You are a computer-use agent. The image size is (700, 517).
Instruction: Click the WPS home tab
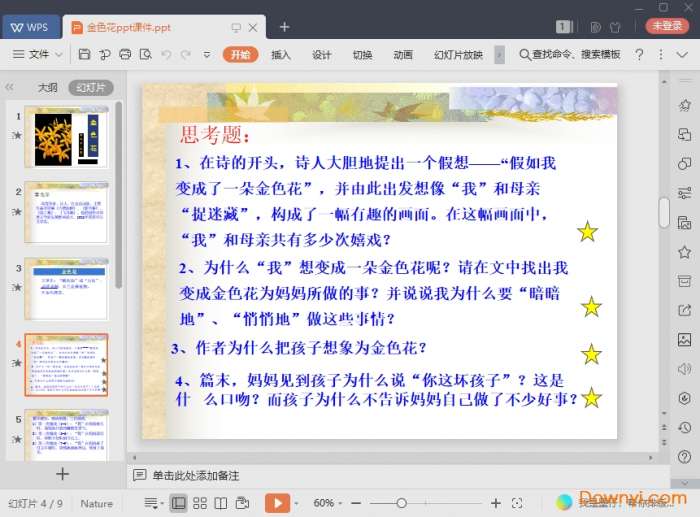30,27
